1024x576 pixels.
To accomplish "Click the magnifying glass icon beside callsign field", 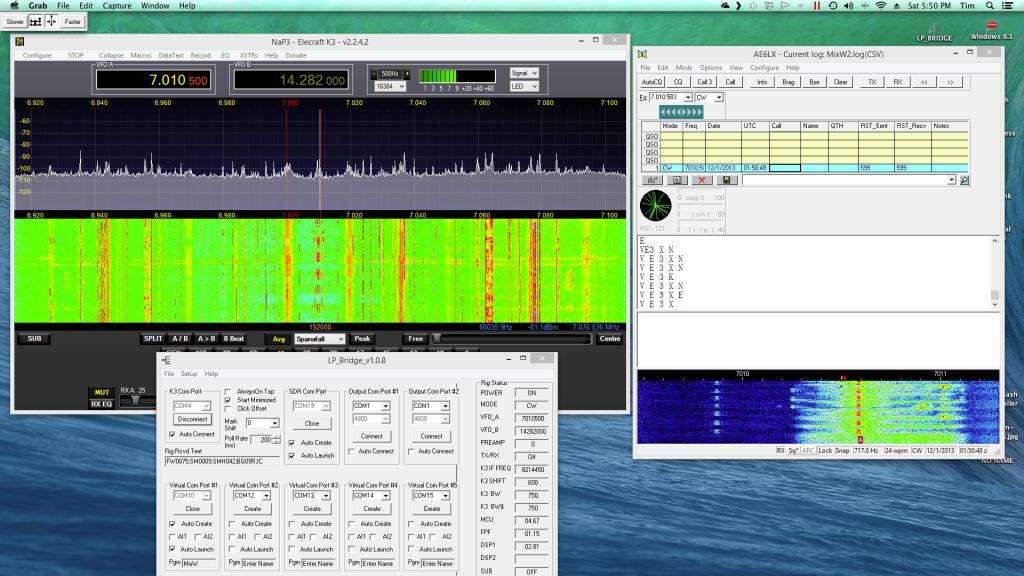I will (x=965, y=180).
